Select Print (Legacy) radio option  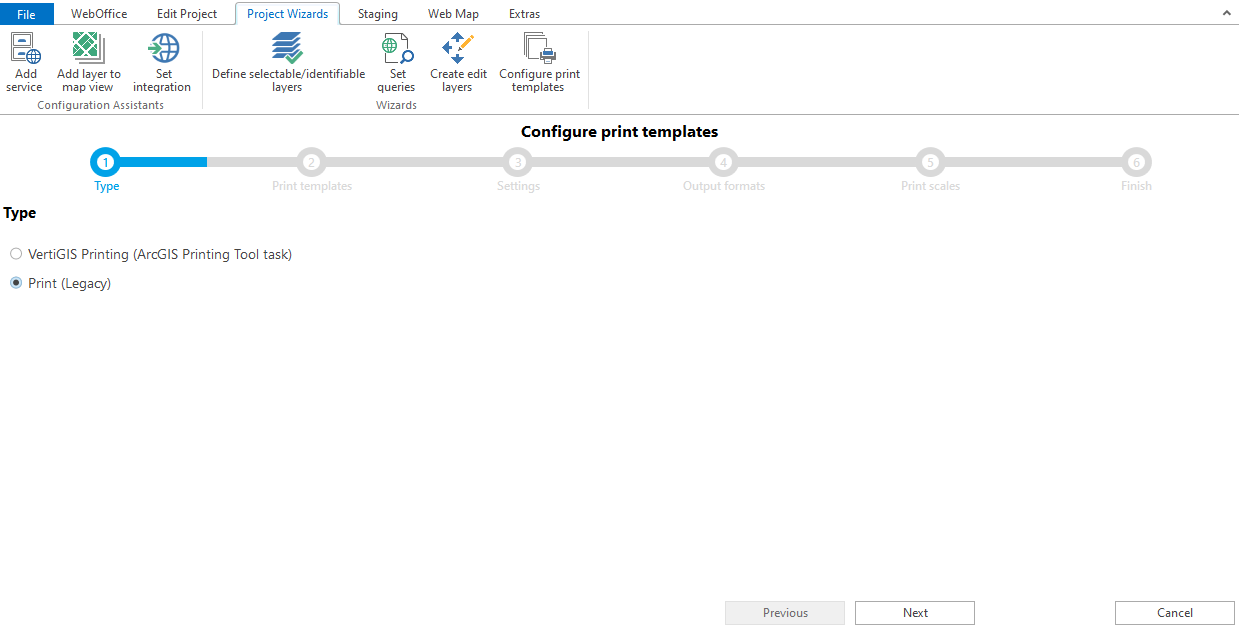(16, 283)
